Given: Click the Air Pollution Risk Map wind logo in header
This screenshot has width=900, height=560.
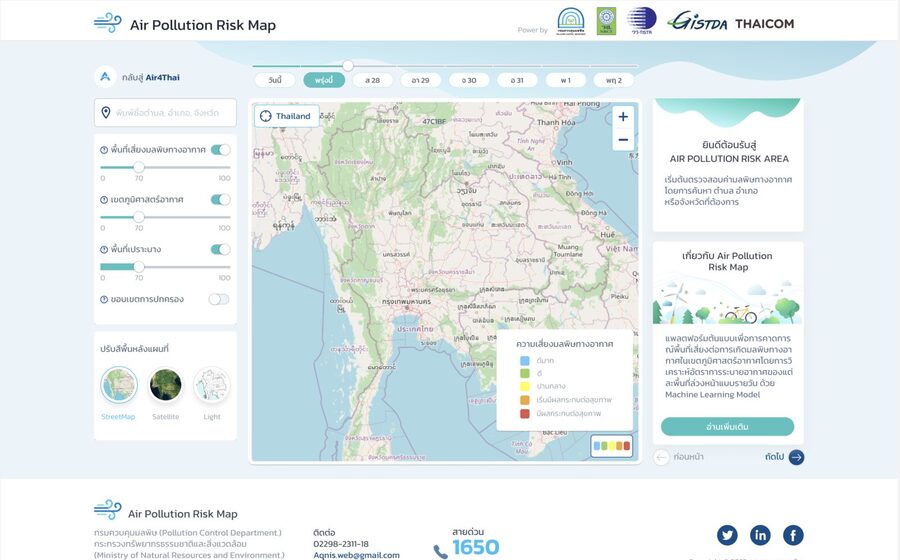Looking at the screenshot, I should [x=108, y=24].
